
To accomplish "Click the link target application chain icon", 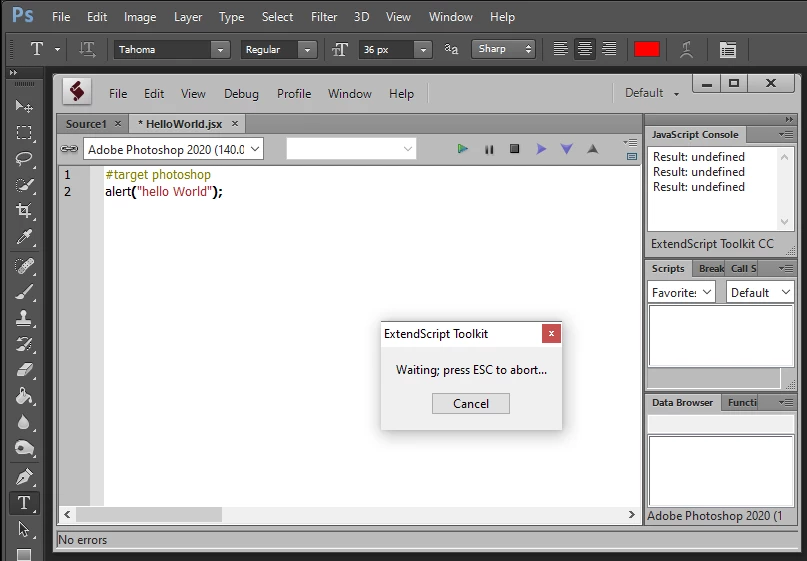I will 69,149.
